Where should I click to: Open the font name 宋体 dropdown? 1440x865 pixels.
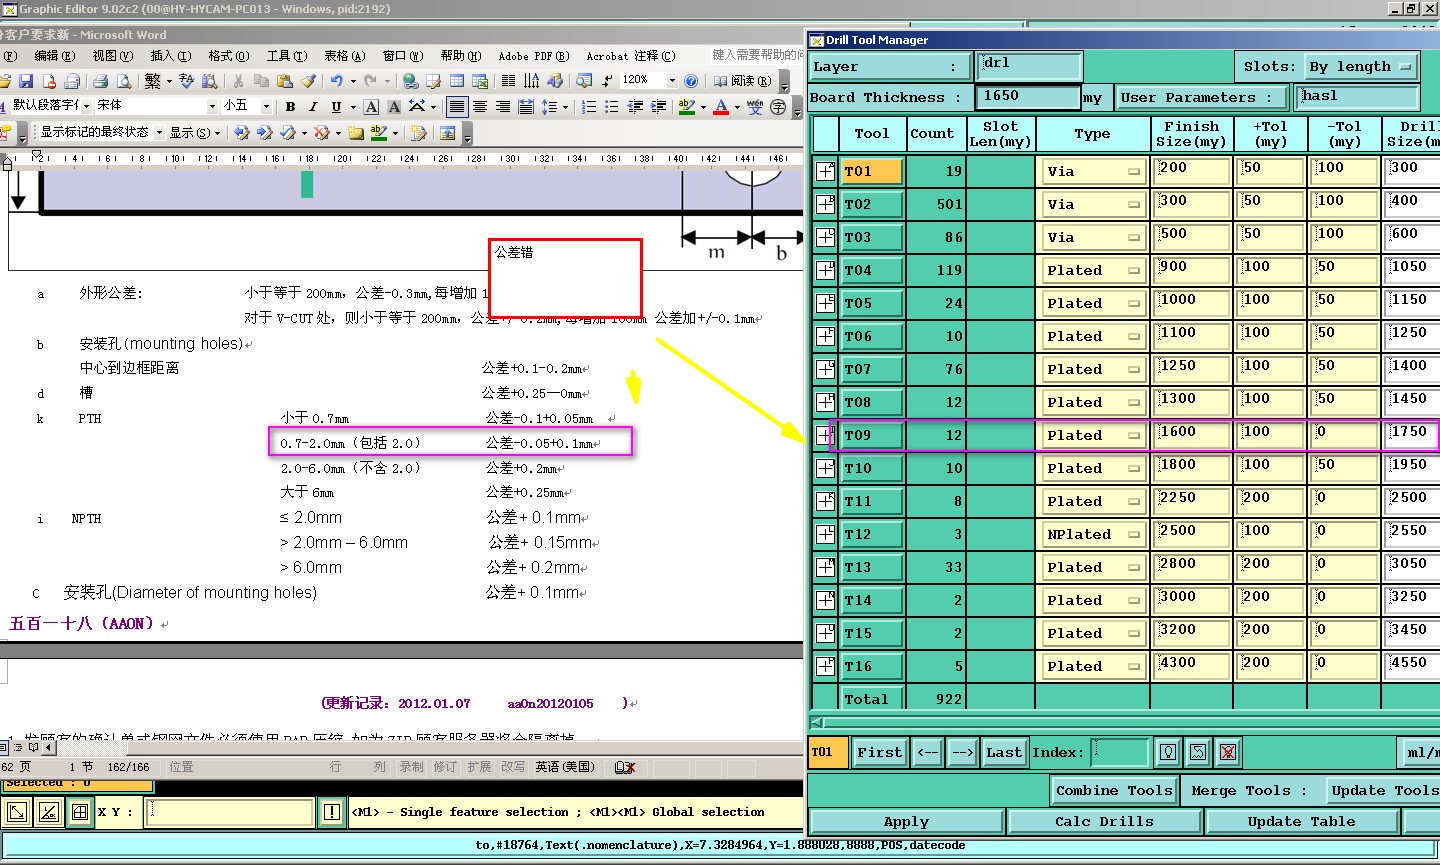212,106
